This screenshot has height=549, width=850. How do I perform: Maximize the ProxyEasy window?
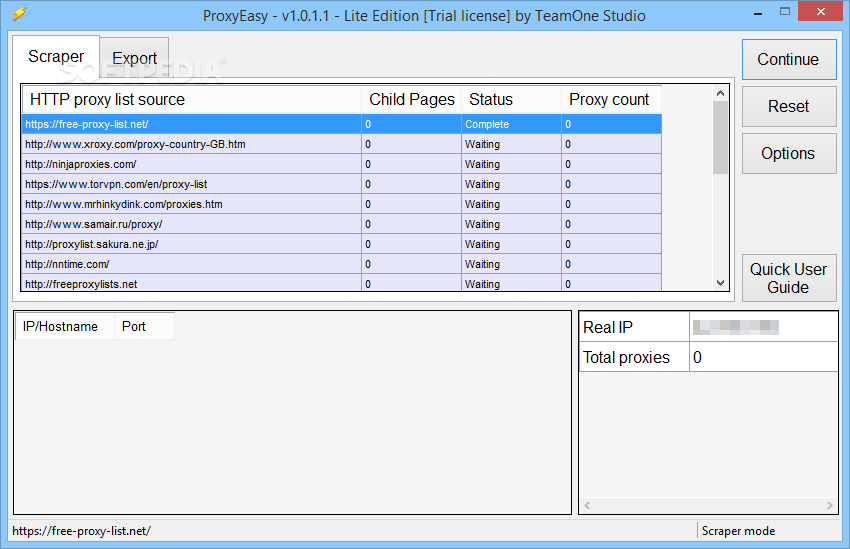pyautogui.click(x=784, y=12)
